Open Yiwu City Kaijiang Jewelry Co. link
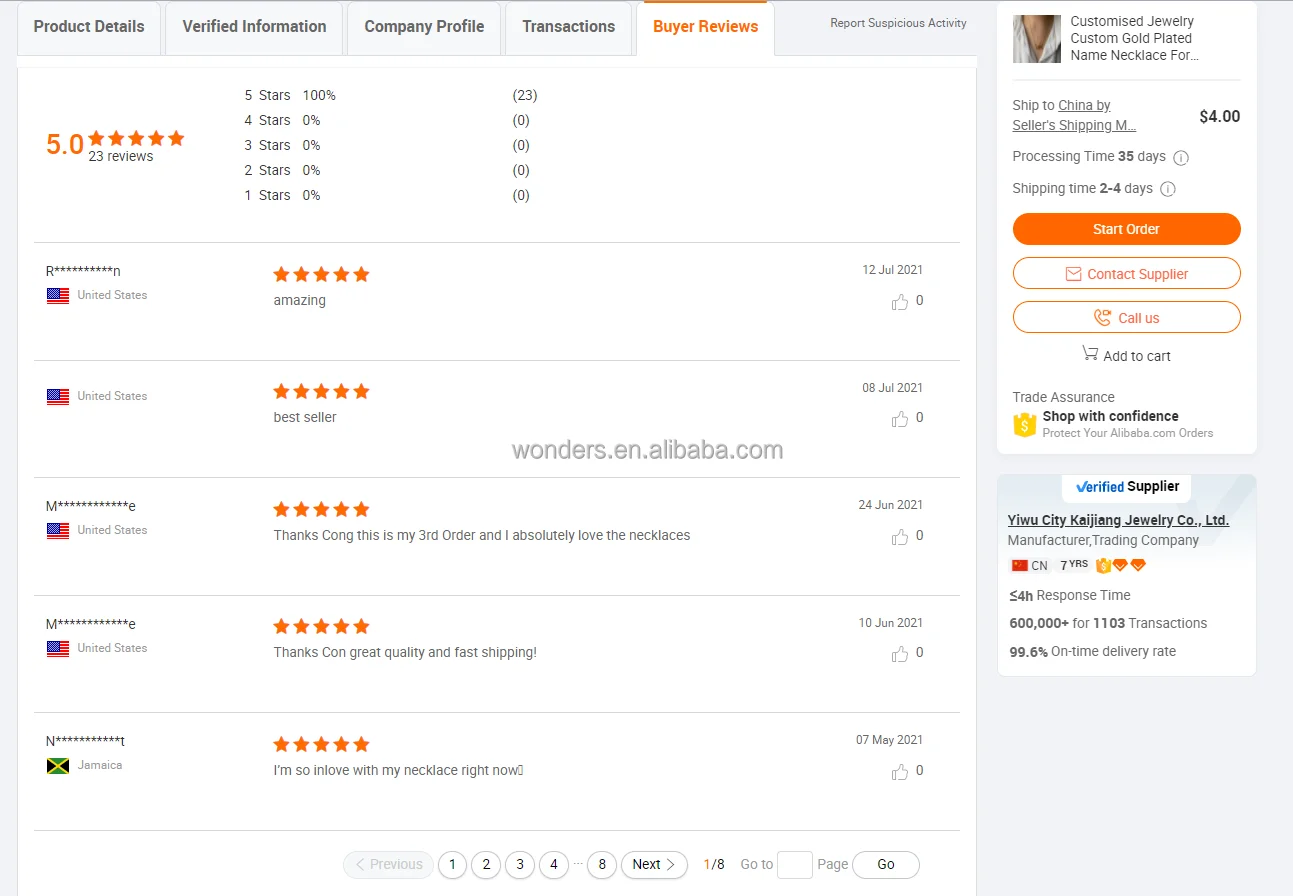The height and width of the screenshot is (896, 1293). pyautogui.click(x=1118, y=520)
